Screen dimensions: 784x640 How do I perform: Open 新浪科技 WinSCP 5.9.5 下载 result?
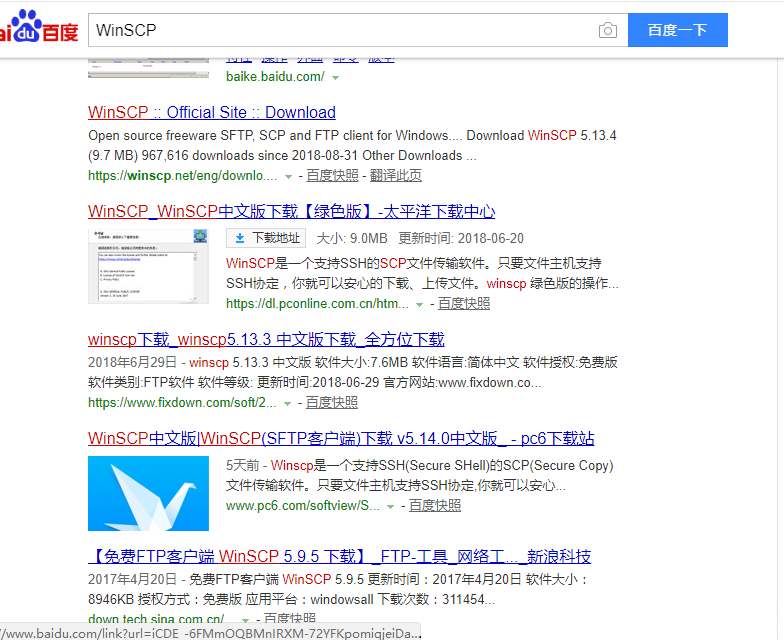(340, 556)
